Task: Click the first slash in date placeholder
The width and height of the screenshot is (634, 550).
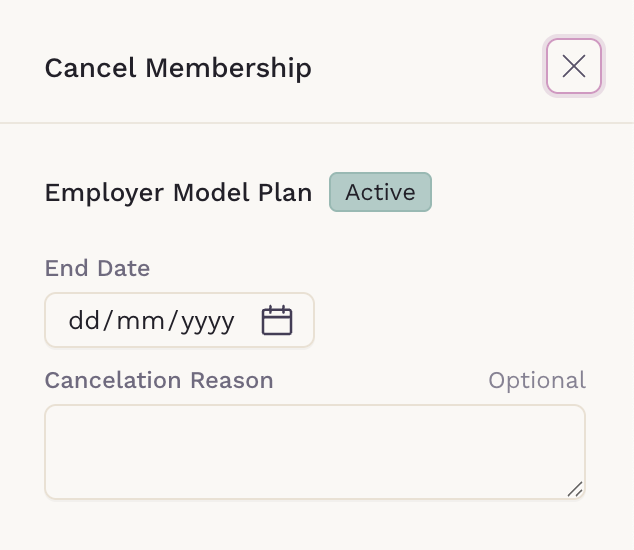Action: pos(108,320)
